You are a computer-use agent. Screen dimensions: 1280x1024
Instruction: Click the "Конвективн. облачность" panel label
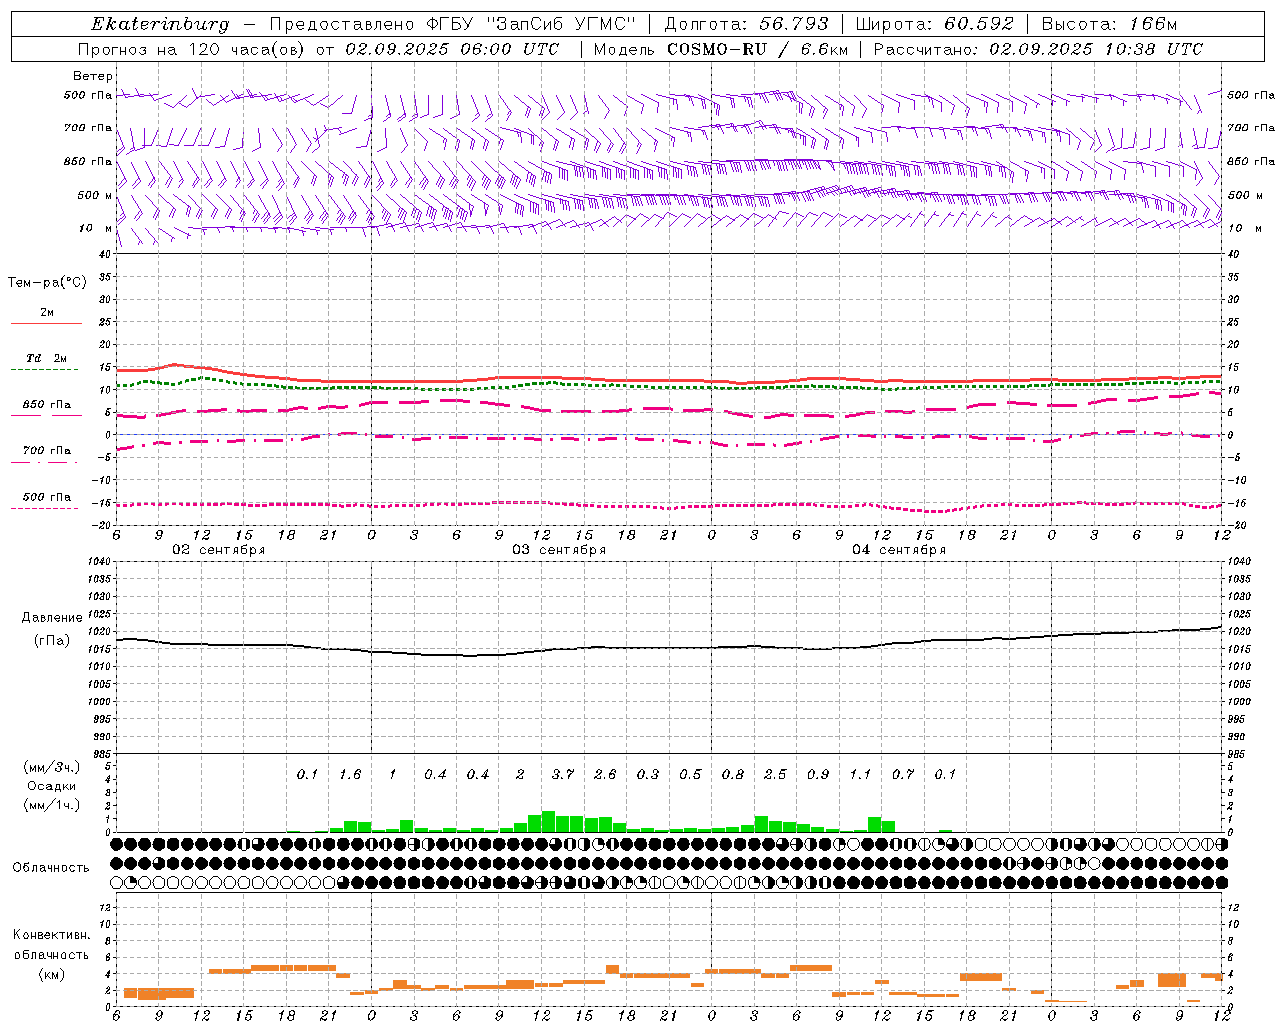51,945
